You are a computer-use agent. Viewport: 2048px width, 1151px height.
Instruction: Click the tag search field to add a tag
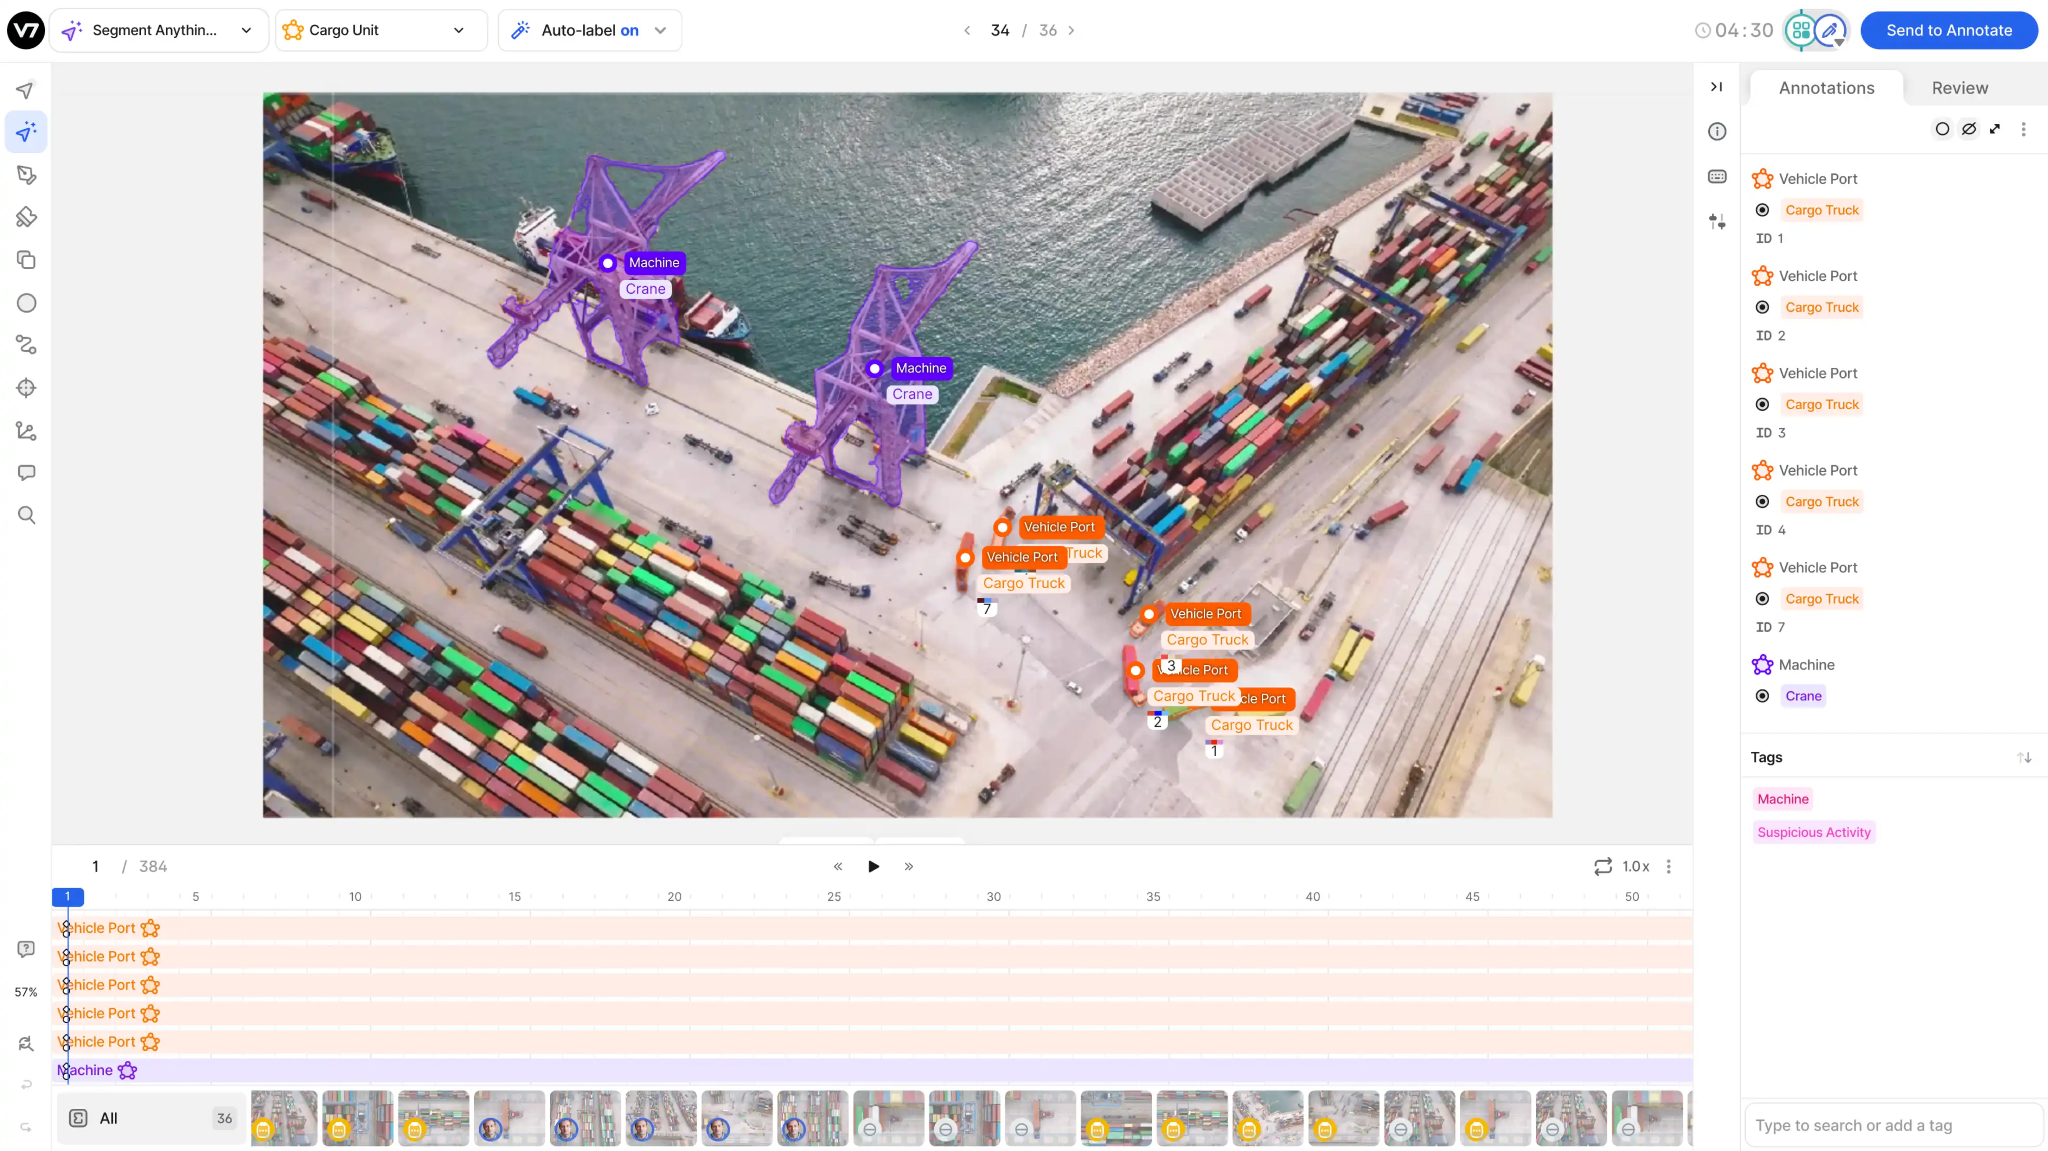[x=1893, y=1124]
